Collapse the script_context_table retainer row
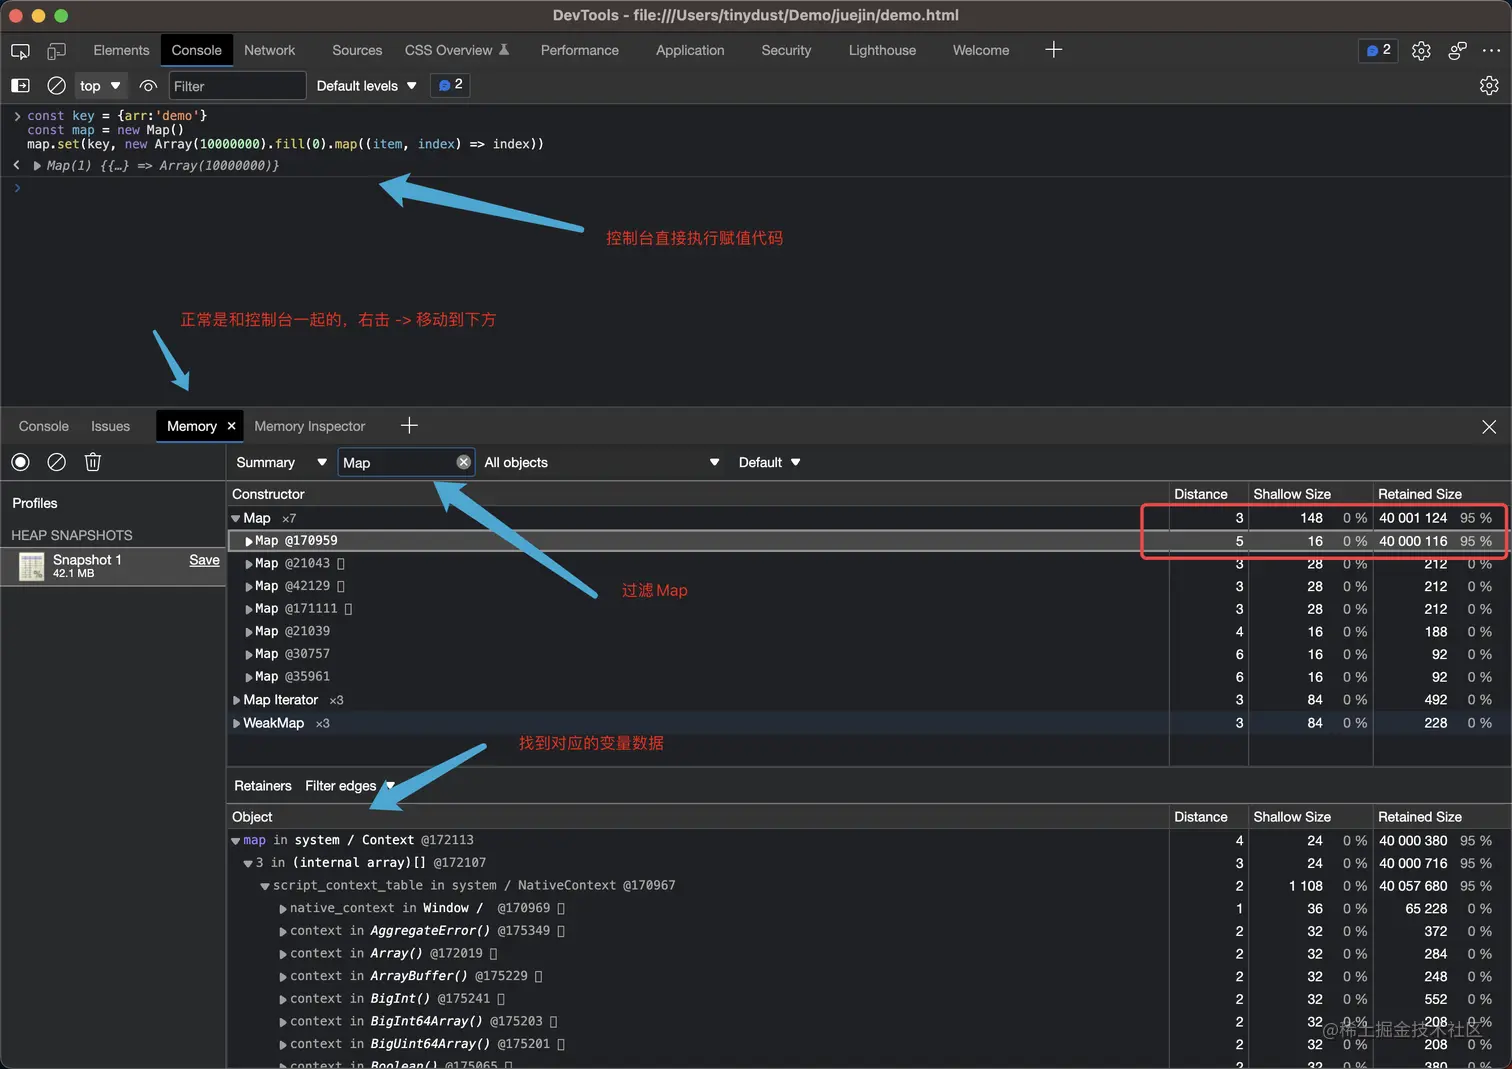The image size is (1512, 1069). pos(265,886)
